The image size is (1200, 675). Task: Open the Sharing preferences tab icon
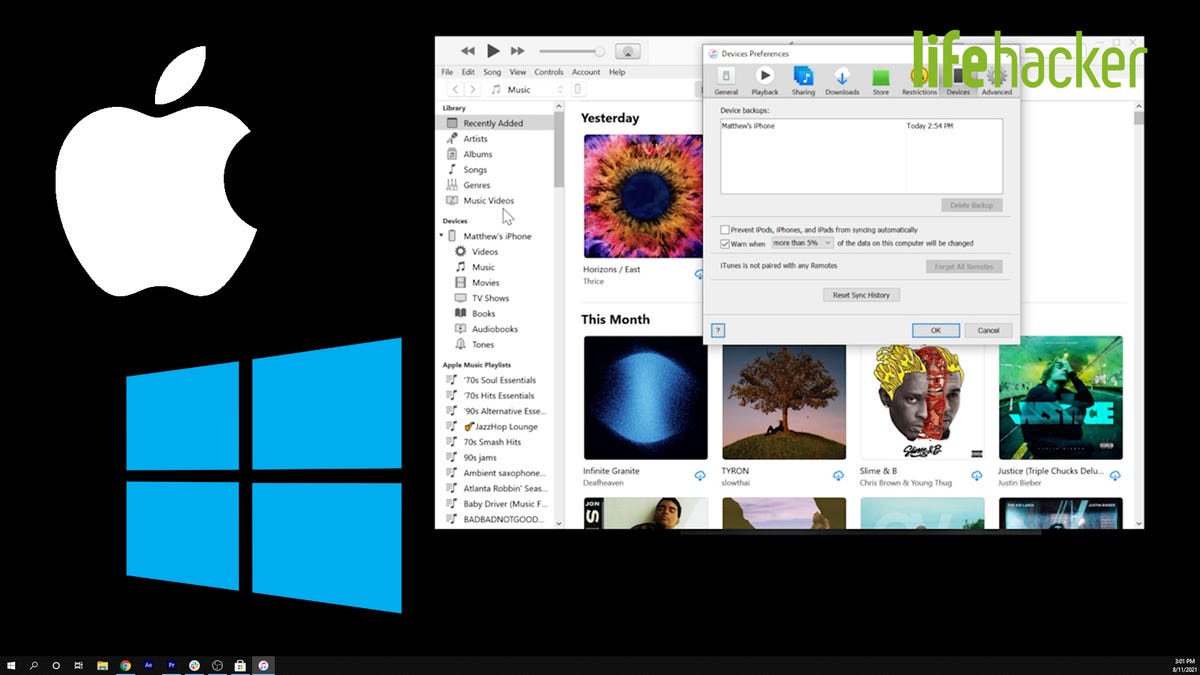click(x=803, y=76)
